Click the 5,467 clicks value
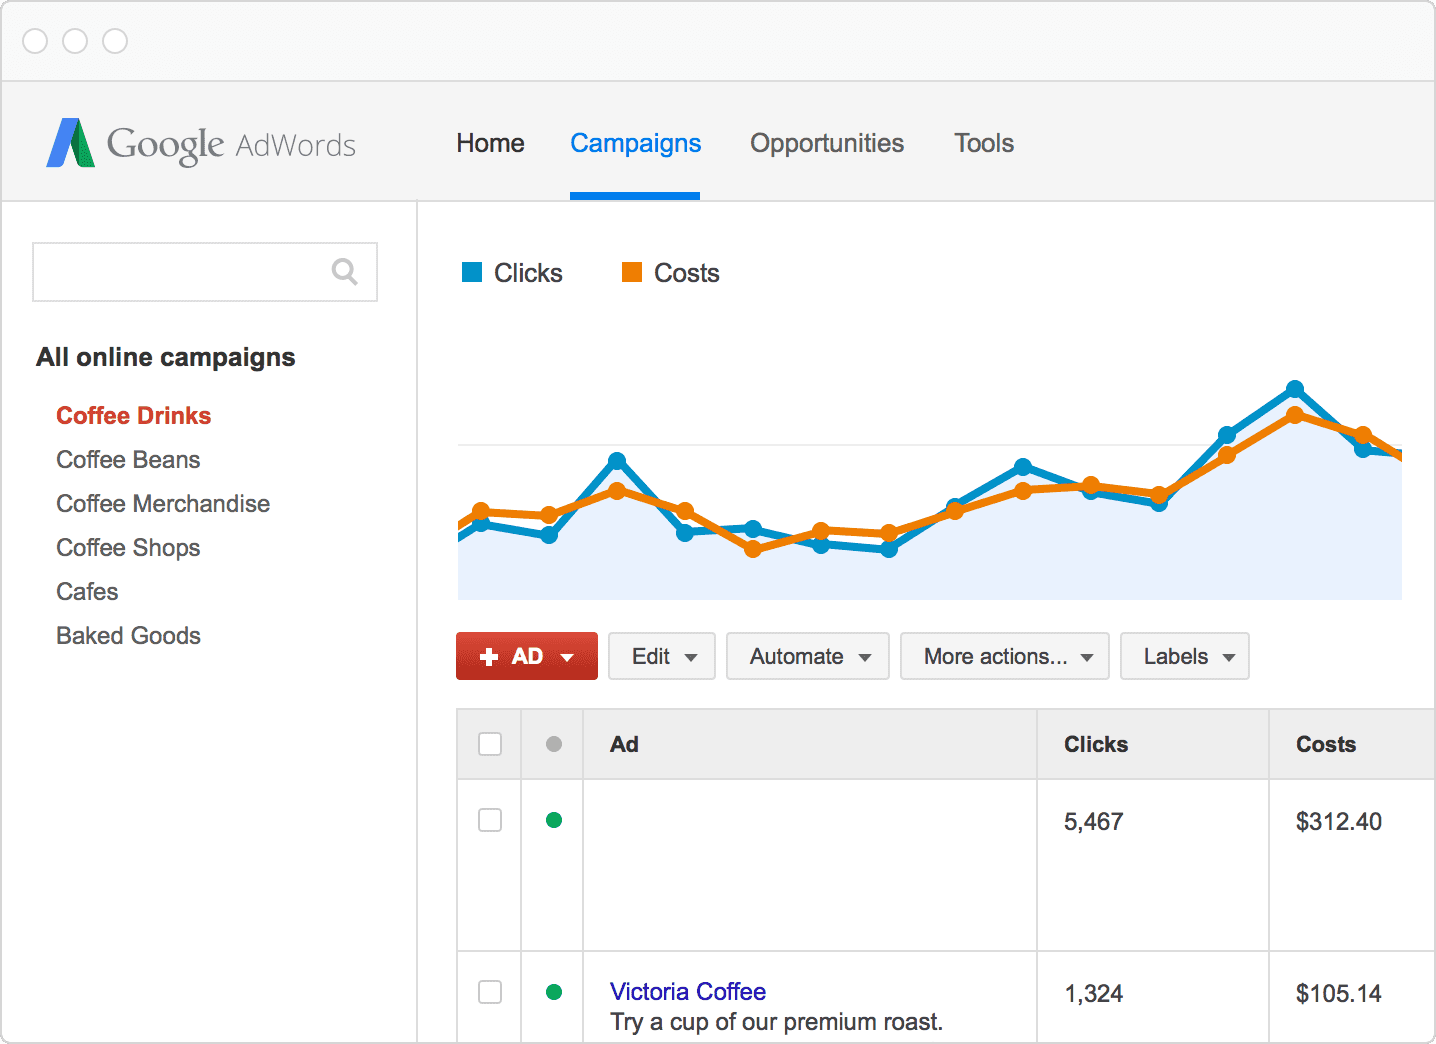This screenshot has width=1436, height=1044. coord(1094,822)
